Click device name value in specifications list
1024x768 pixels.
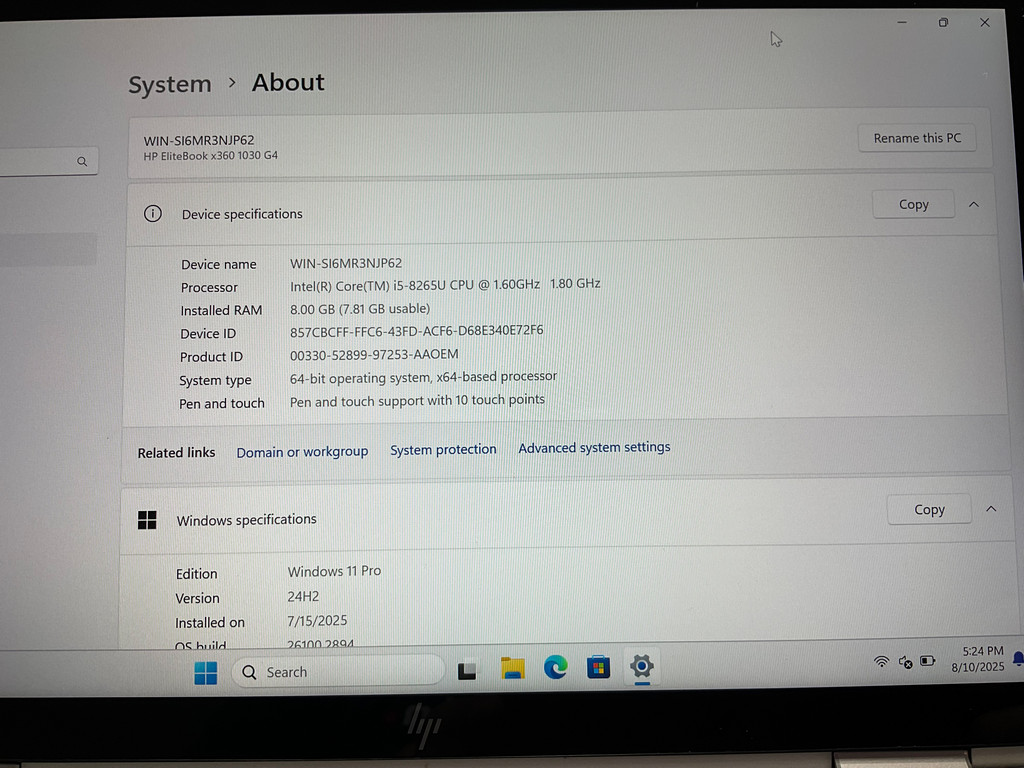[346, 263]
